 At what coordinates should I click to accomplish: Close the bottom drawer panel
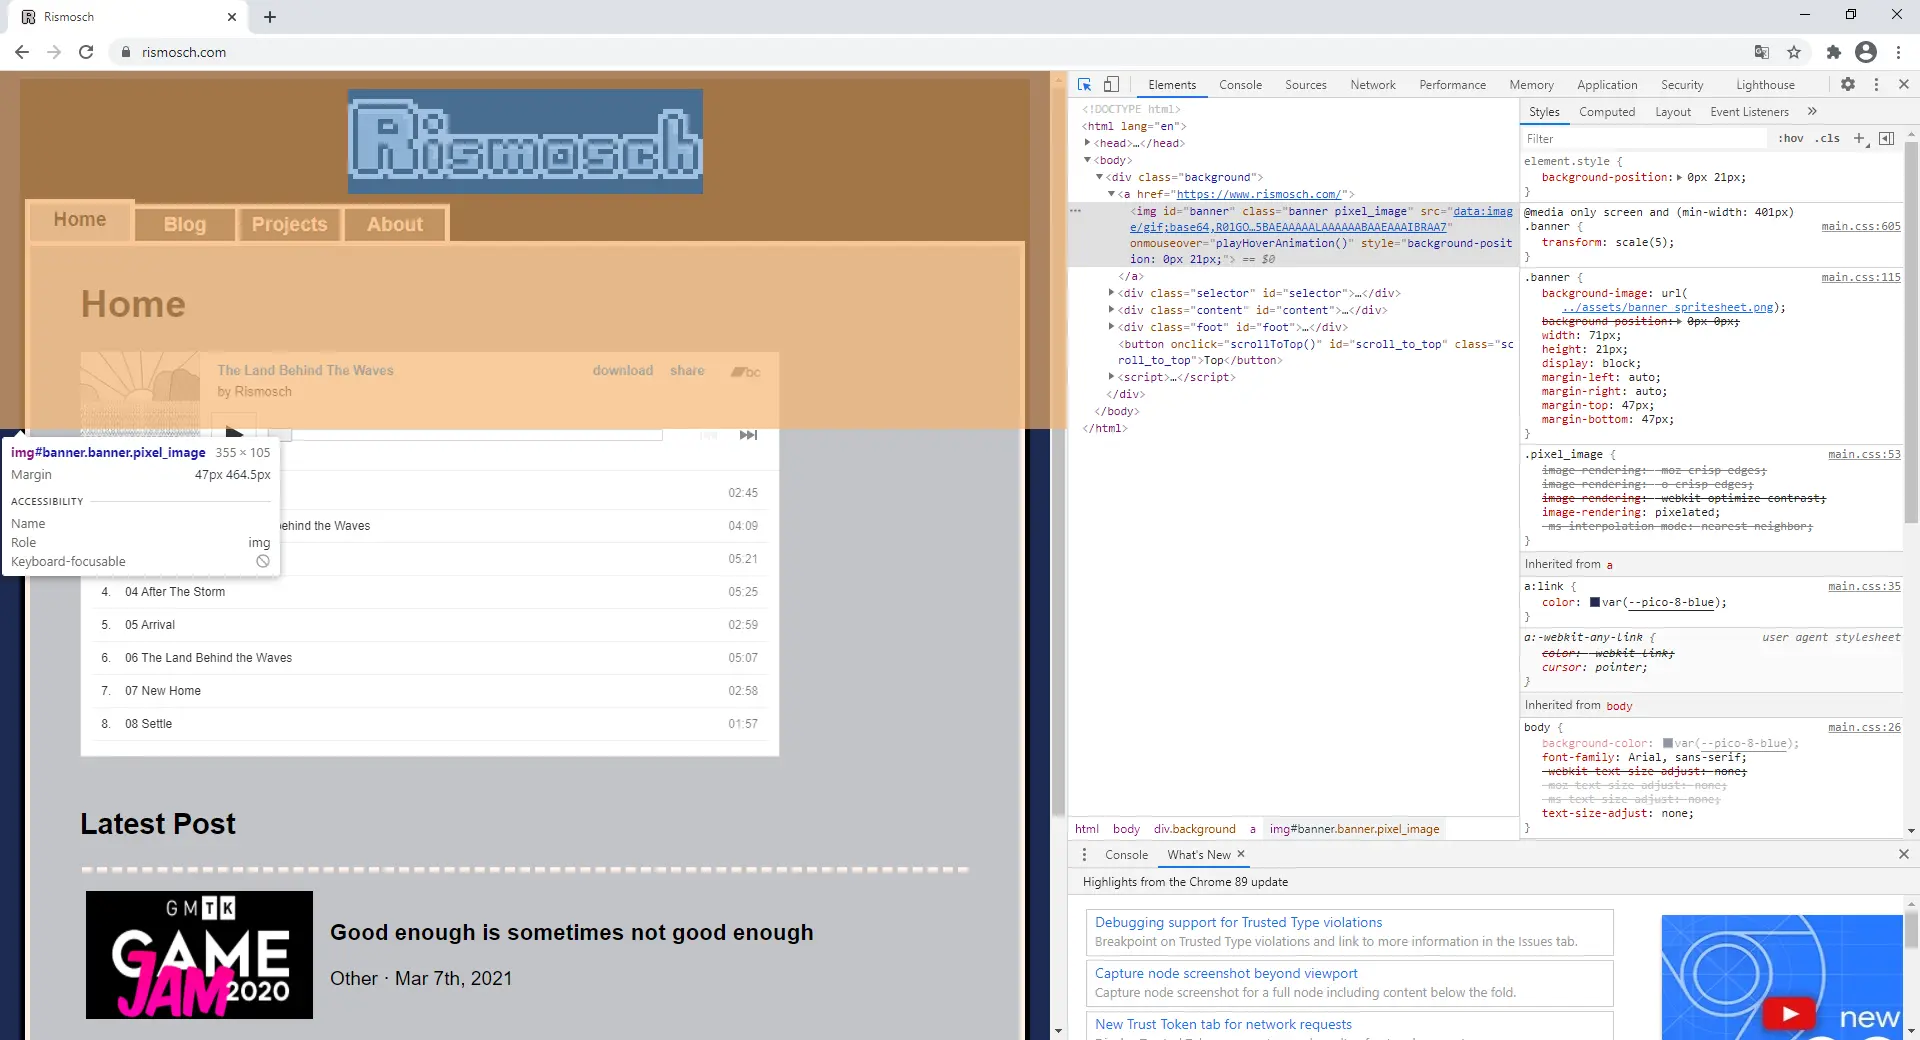1903,854
